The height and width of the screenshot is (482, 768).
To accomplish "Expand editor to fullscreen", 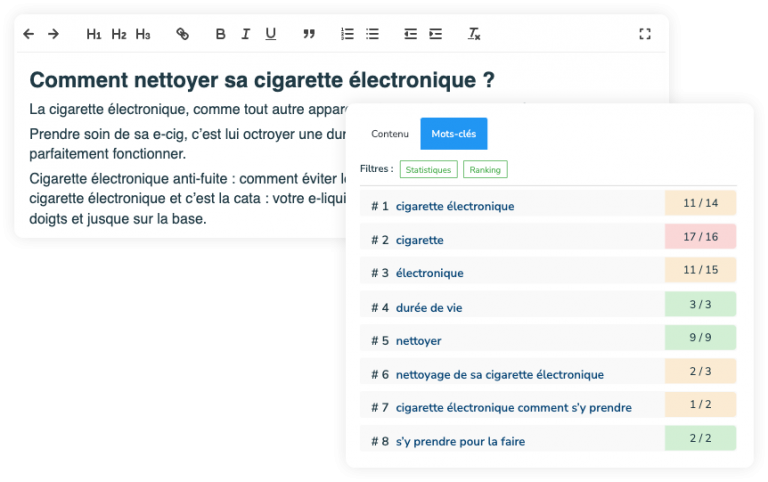I will (645, 34).
